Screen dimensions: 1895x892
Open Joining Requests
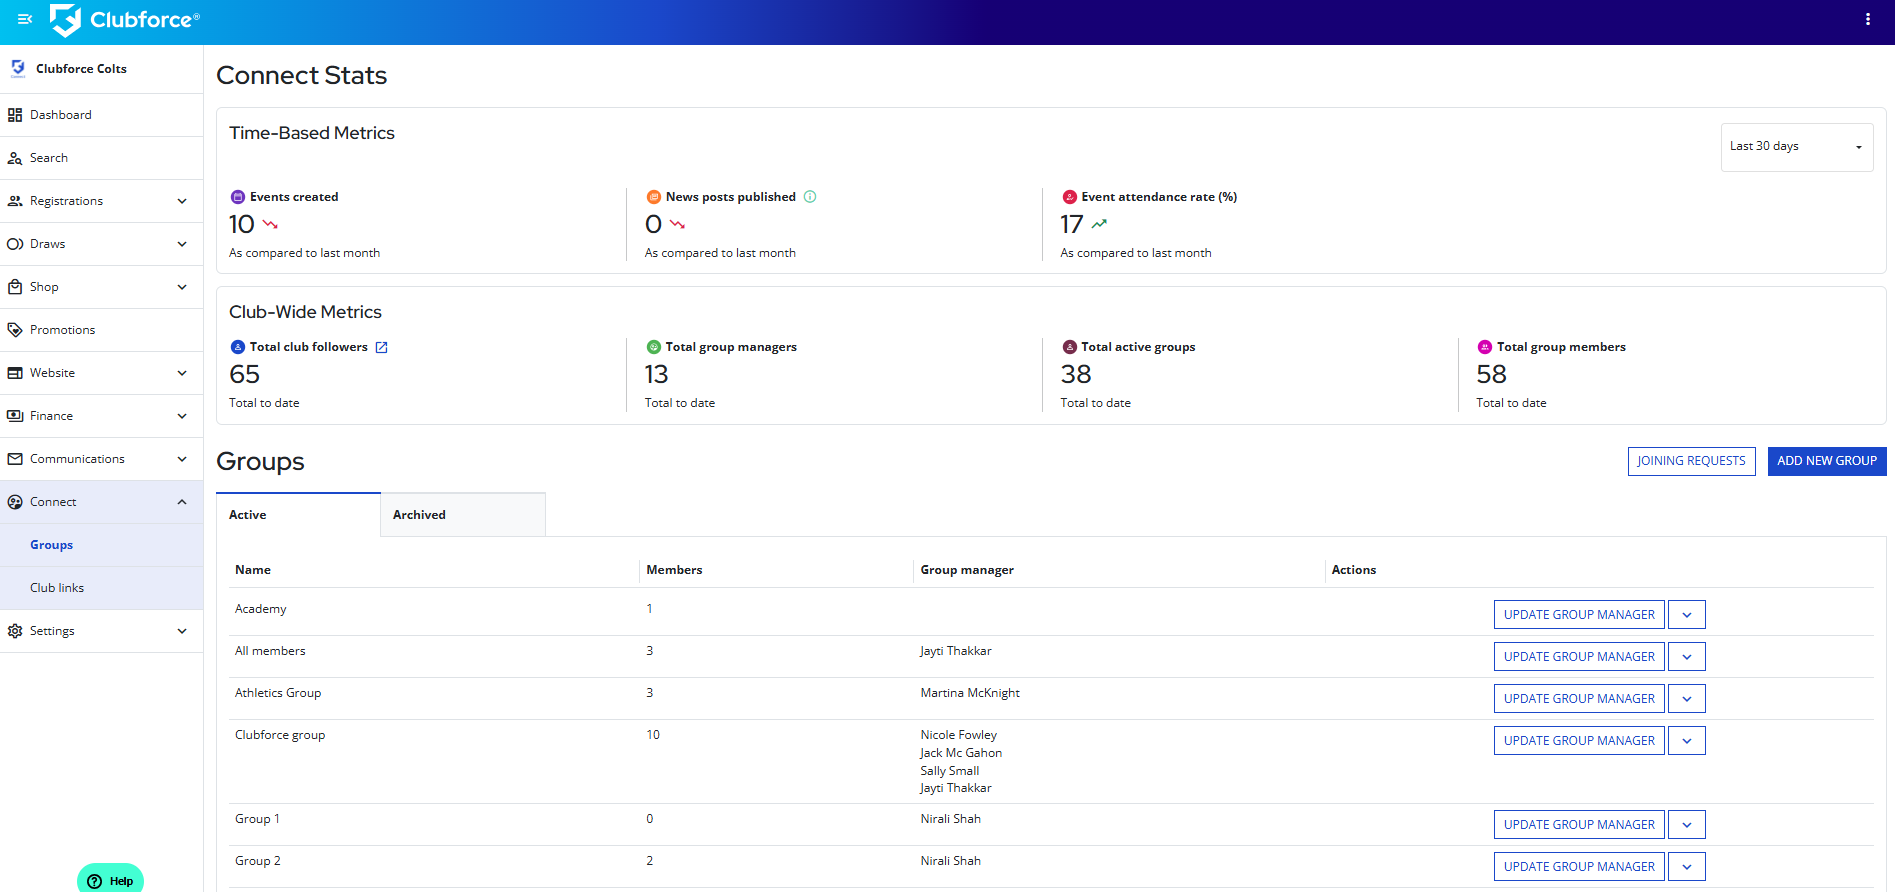(x=1690, y=461)
